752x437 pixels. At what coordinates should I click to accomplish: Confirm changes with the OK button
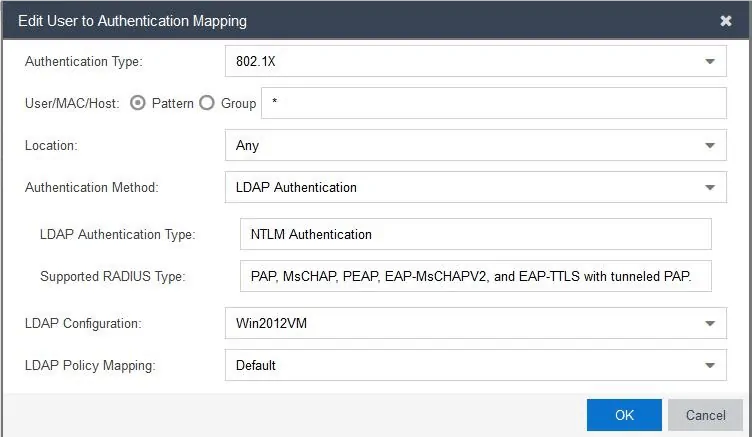coord(624,415)
